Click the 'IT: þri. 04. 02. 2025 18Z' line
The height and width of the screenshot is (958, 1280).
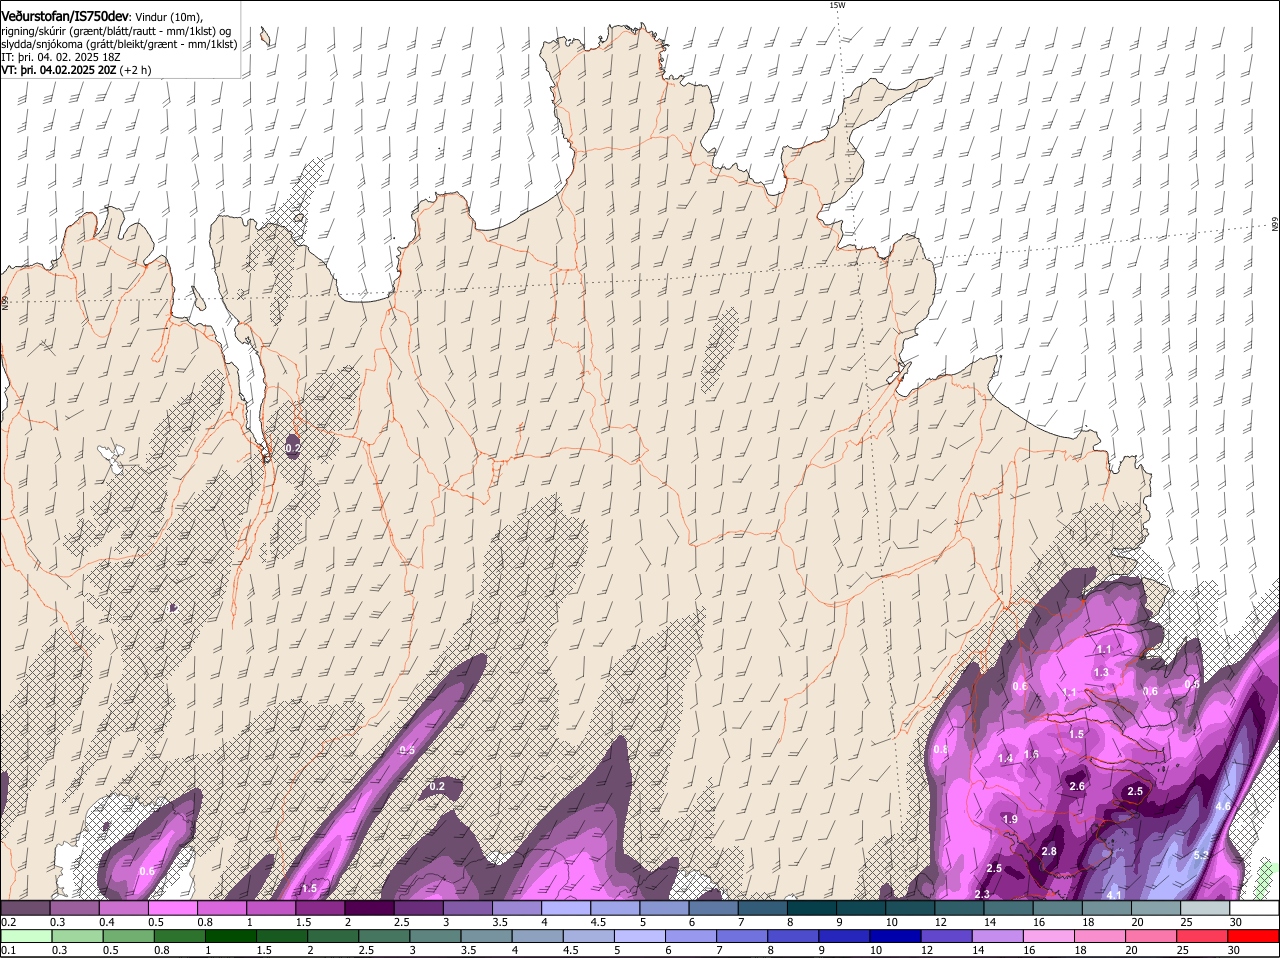coord(60,57)
